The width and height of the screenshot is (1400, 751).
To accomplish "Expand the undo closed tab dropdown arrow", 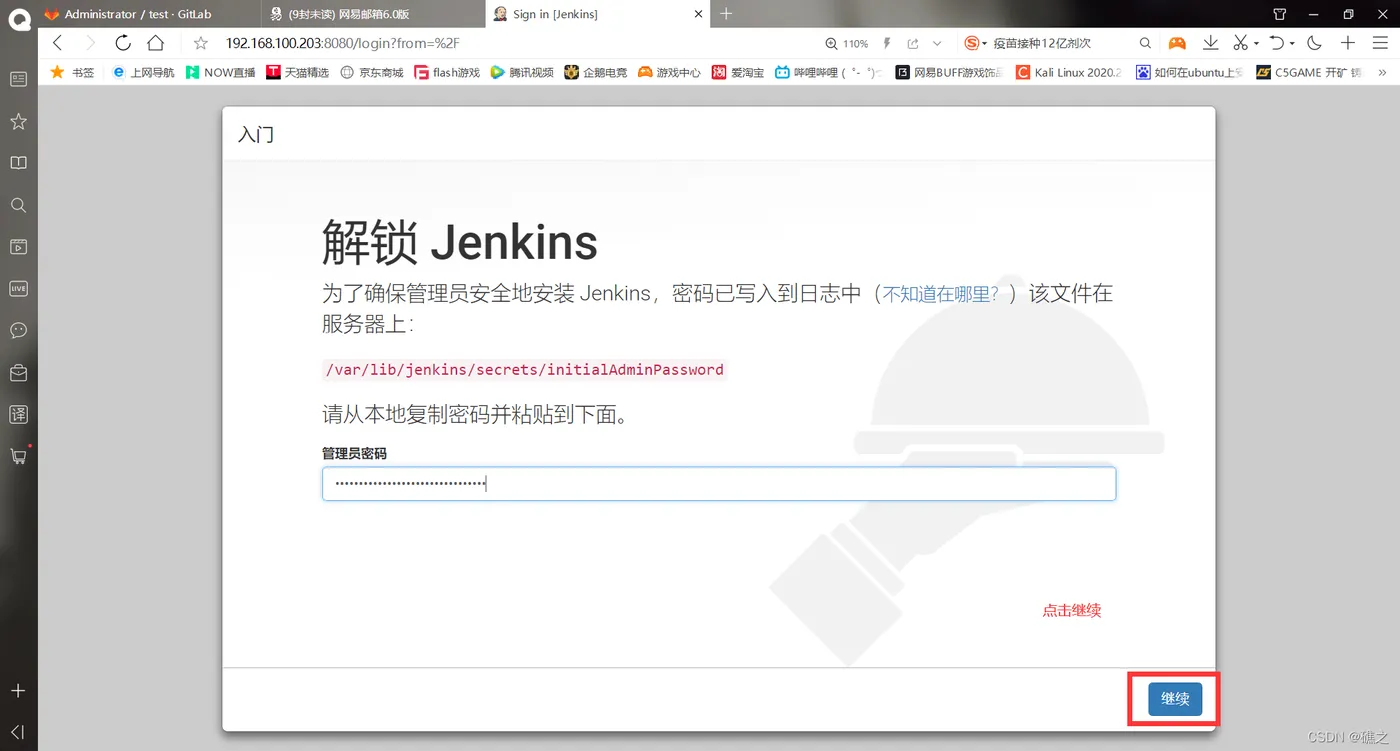I will (1293, 44).
